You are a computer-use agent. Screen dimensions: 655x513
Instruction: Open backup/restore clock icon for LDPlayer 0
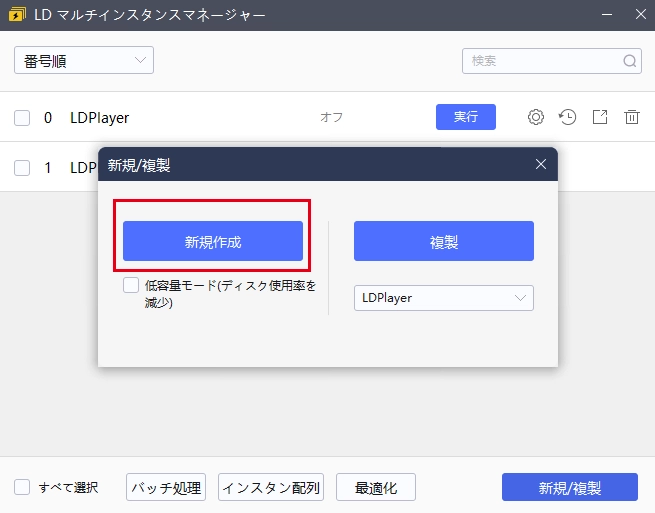567,117
